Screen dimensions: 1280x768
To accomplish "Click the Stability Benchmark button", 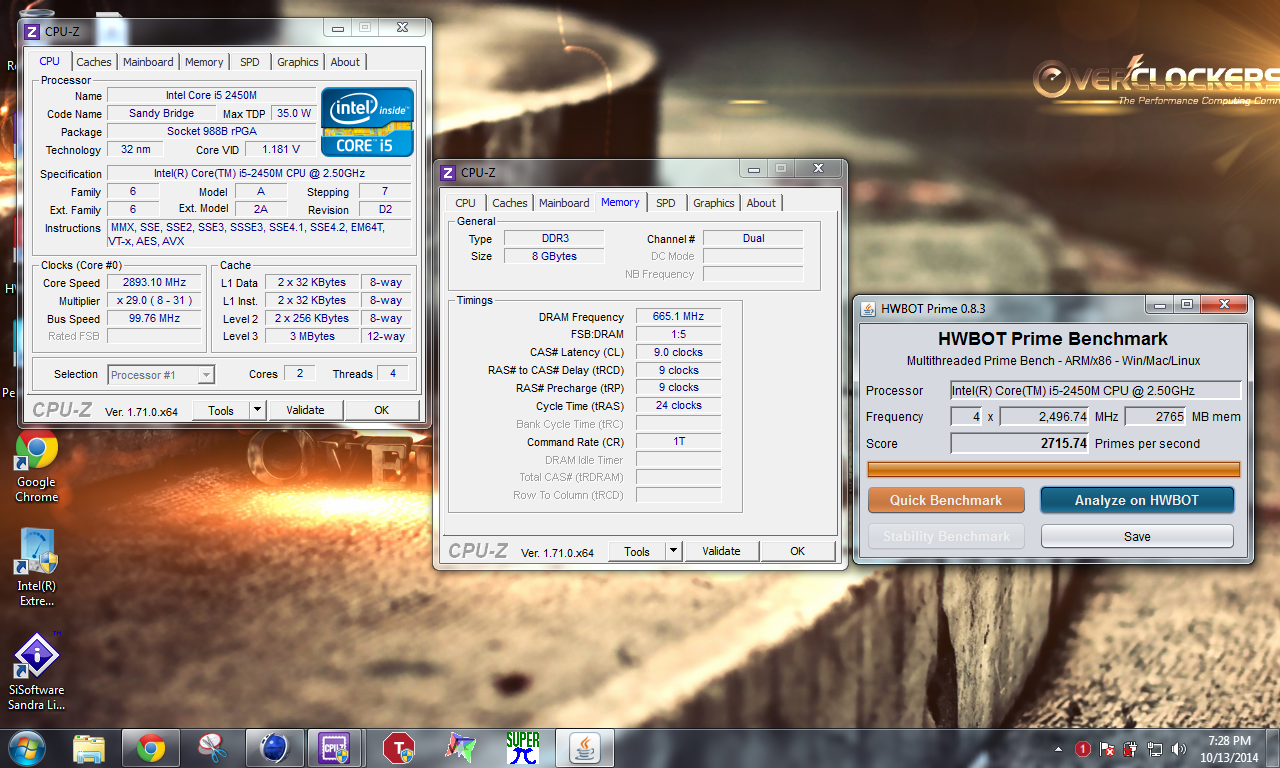I will (x=946, y=536).
